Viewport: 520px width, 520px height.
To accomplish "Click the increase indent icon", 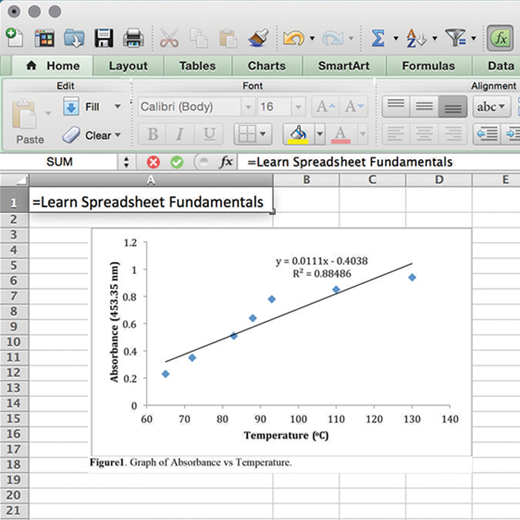I will click(511, 134).
